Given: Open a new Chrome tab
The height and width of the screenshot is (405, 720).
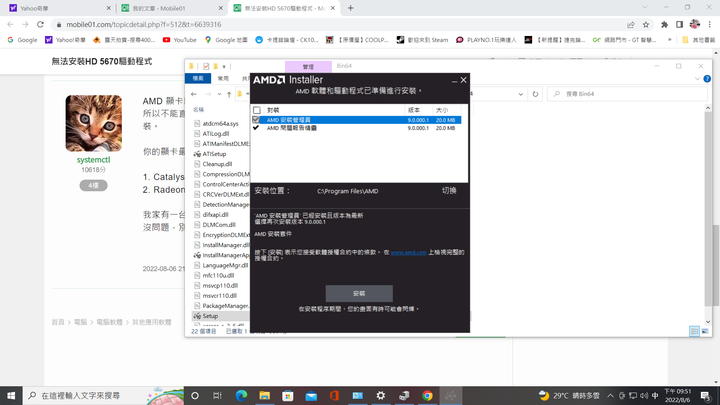Looking at the screenshot, I should click(350, 8).
